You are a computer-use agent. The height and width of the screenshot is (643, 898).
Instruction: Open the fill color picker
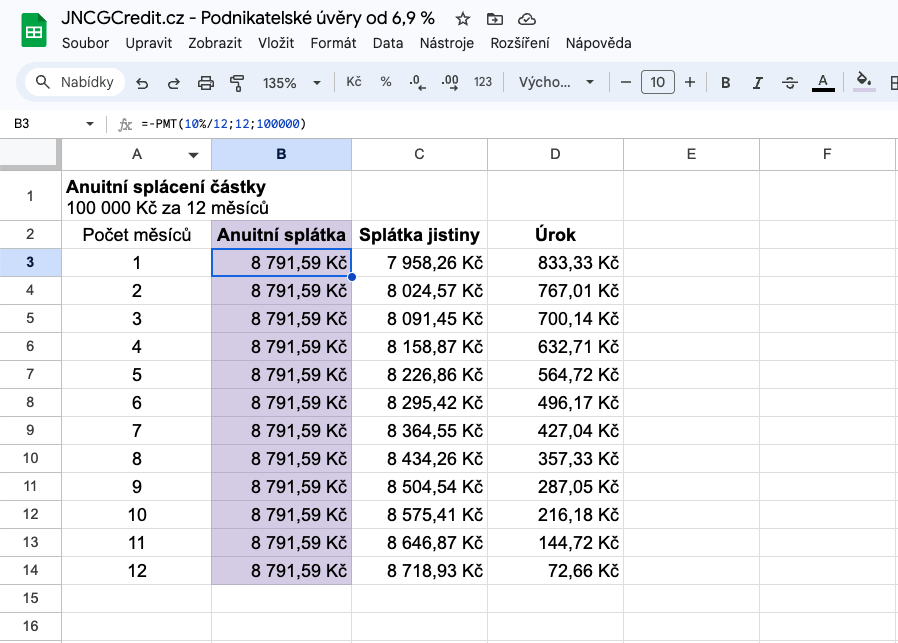864,82
